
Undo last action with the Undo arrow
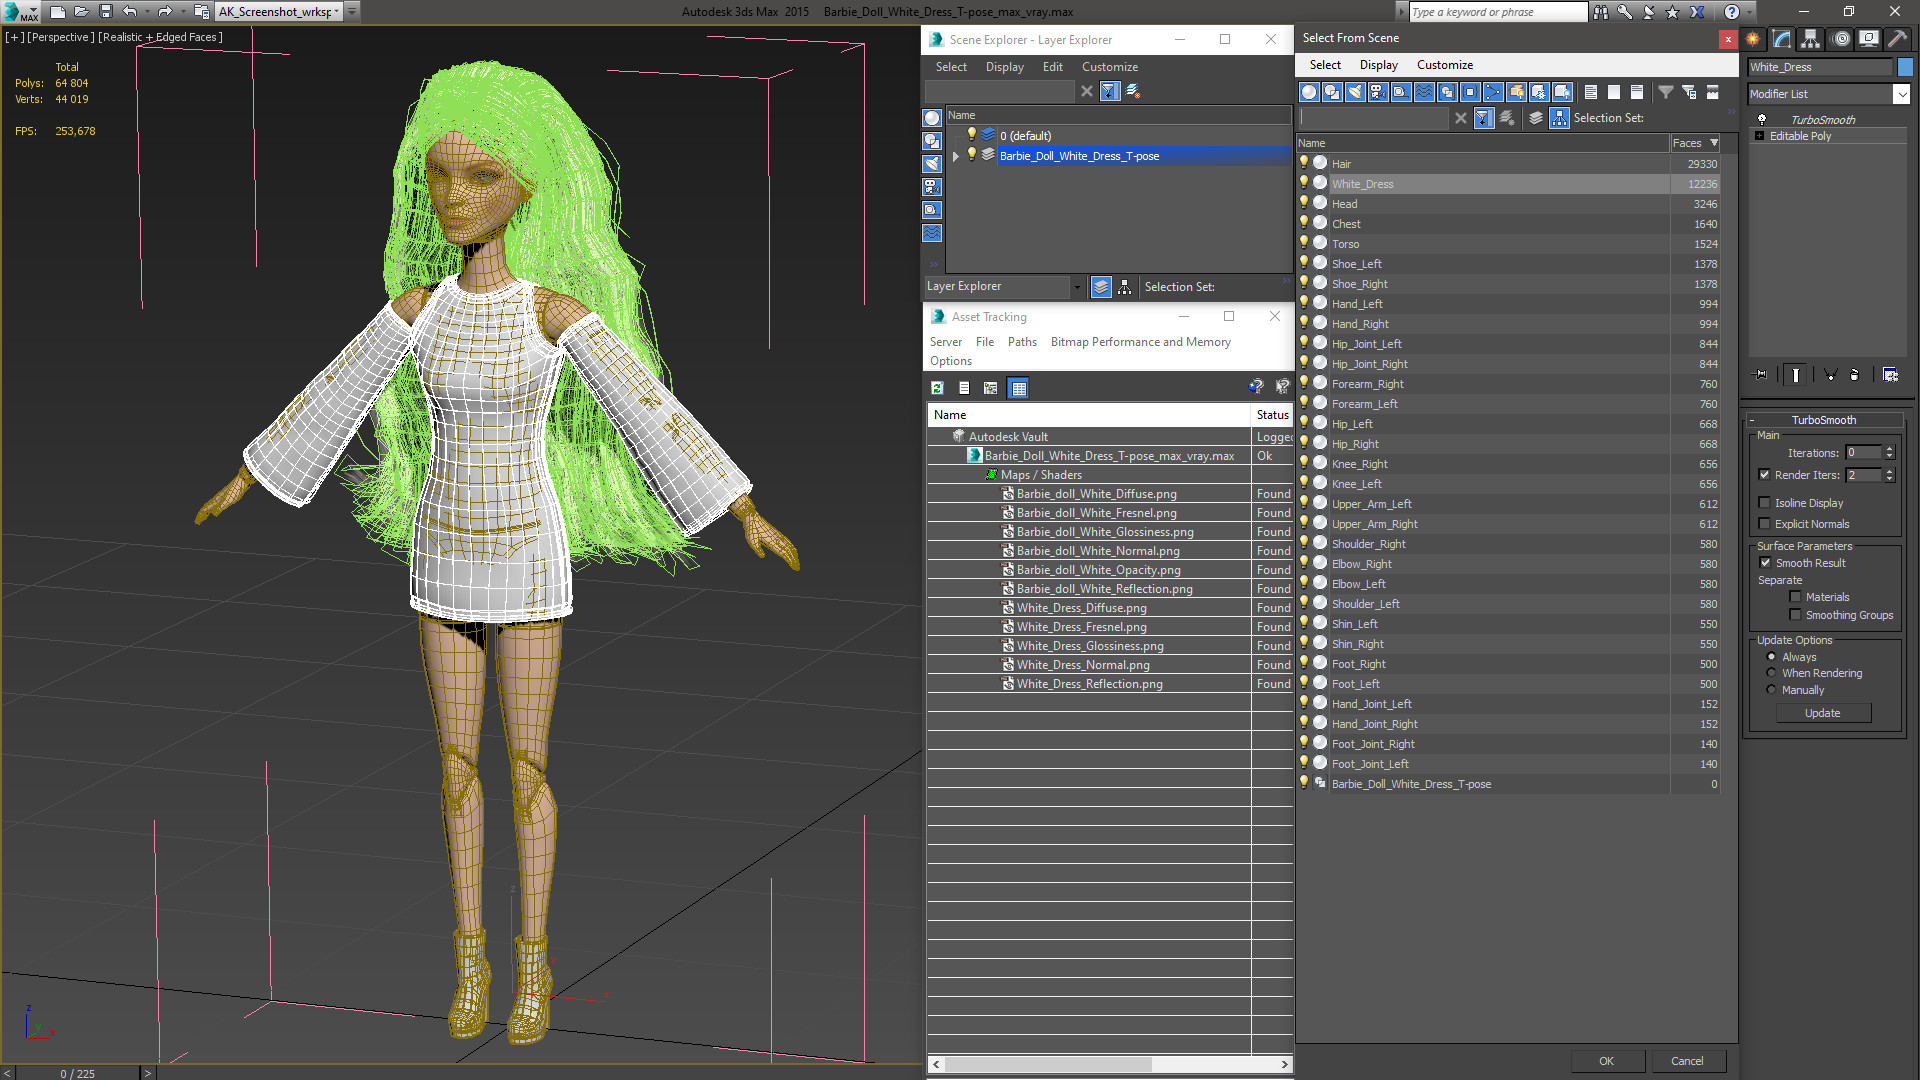pyautogui.click(x=129, y=12)
